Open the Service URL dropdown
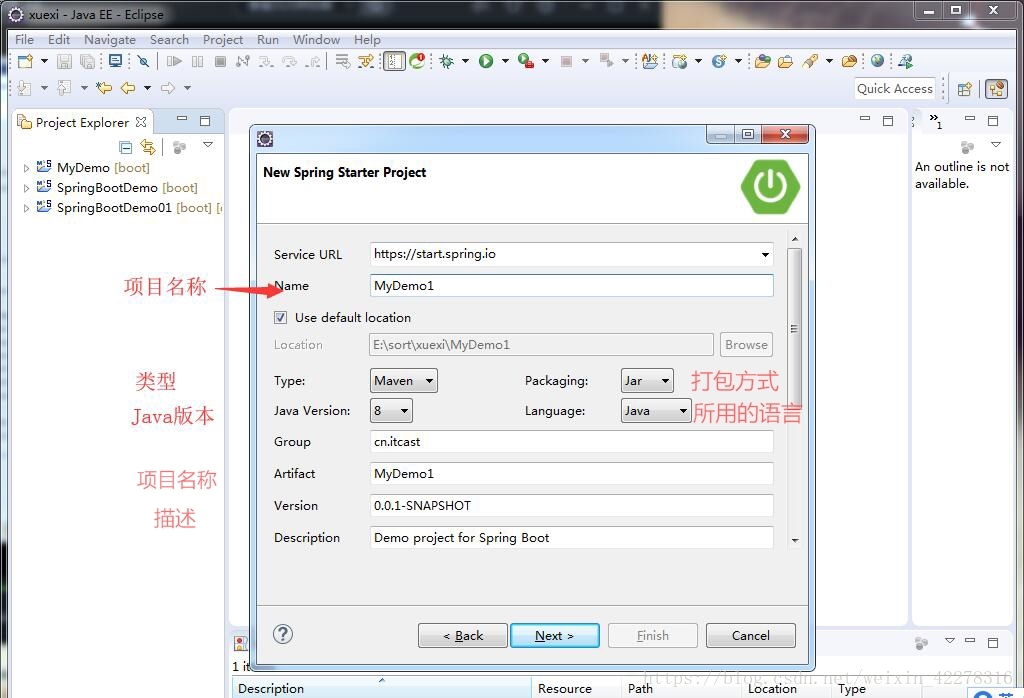This screenshot has width=1024, height=698. coord(765,254)
